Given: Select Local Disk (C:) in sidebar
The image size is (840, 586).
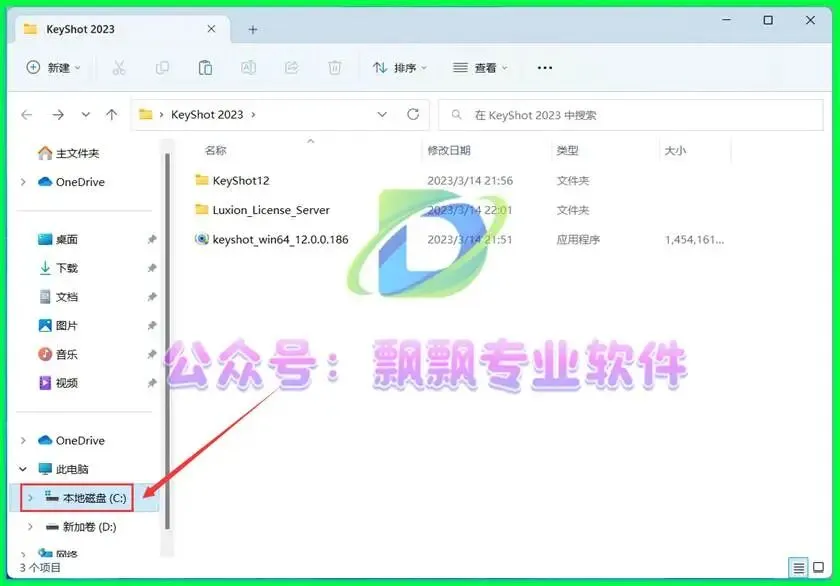Looking at the screenshot, I should tap(86, 498).
